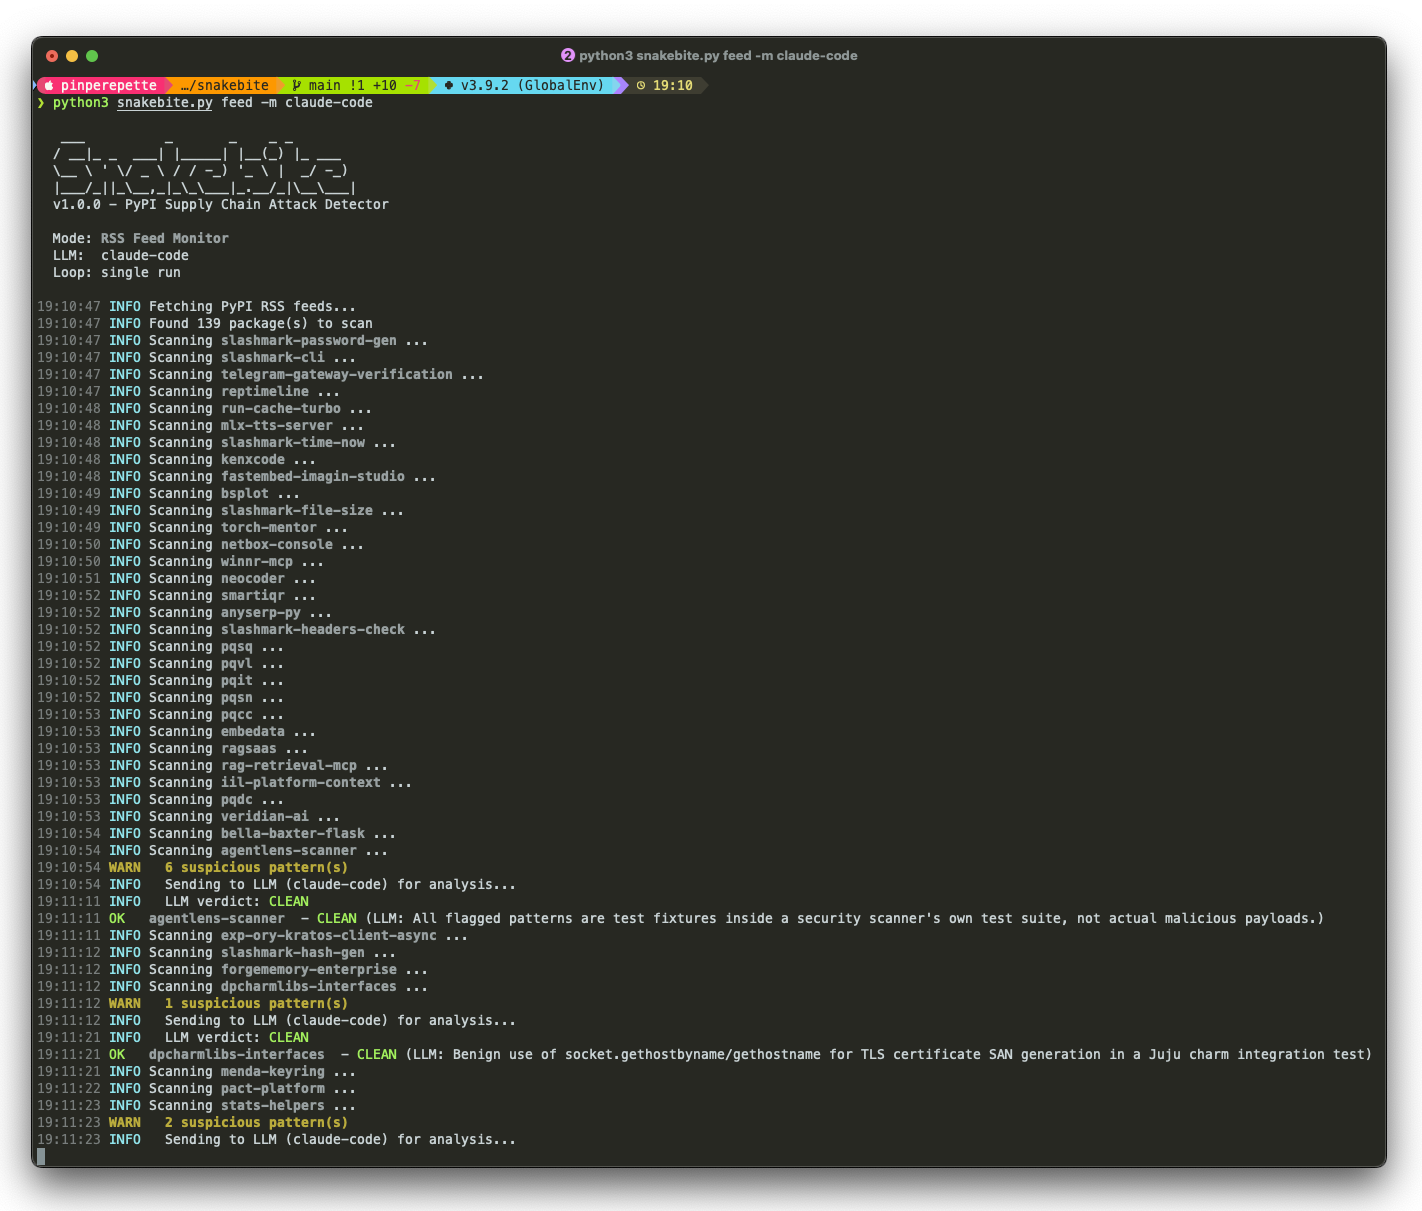Click package name 'exp-ory-kratos-client-async'
1422x1211 pixels.
tap(329, 936)
